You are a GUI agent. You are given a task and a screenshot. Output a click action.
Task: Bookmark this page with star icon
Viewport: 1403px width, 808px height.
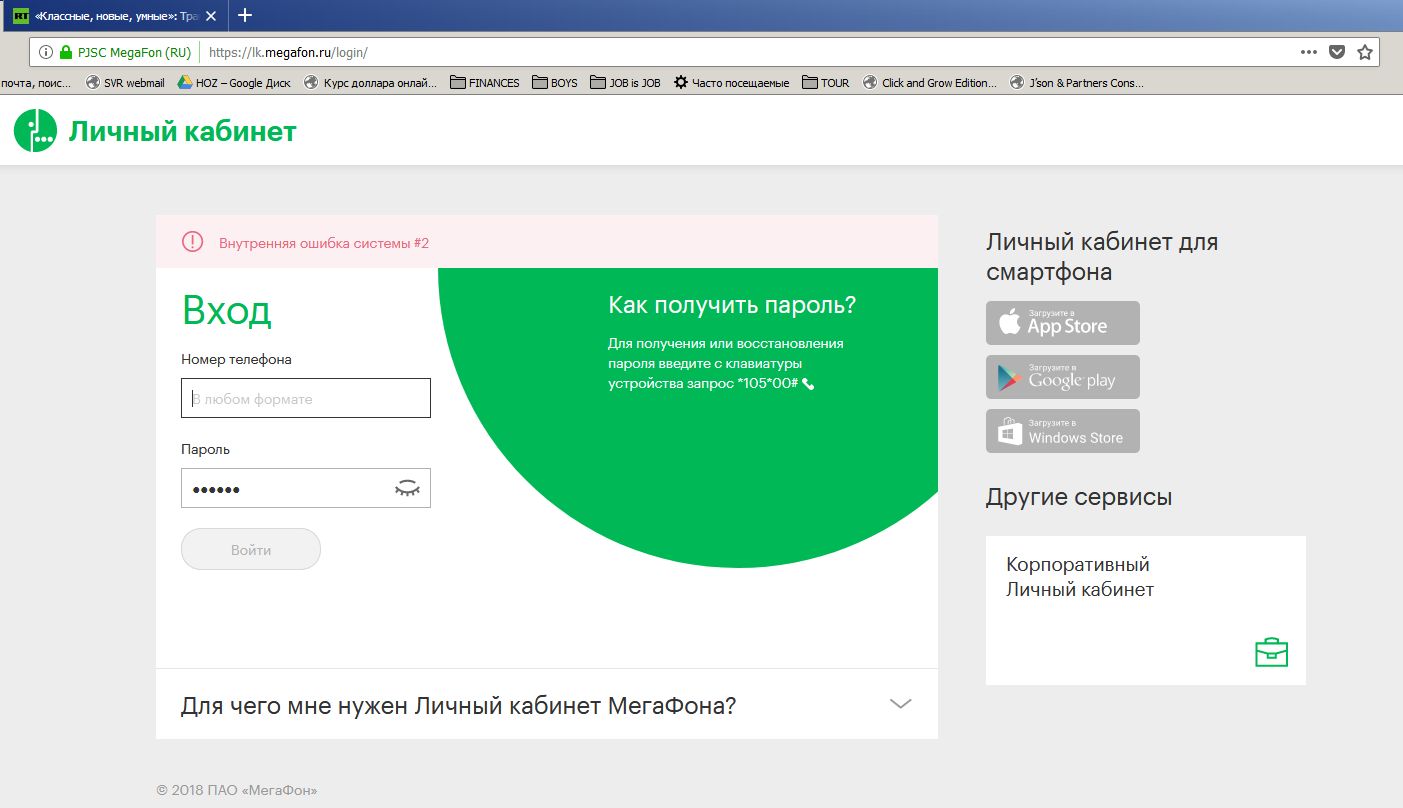(1364, 52)
